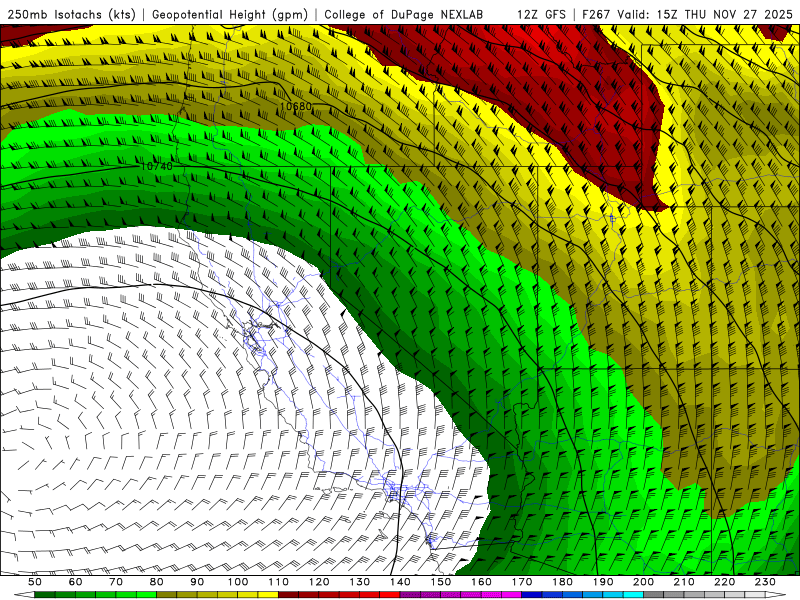Click the cyan swatch left of 200
The image size is (800, 600).
point(633,595)
